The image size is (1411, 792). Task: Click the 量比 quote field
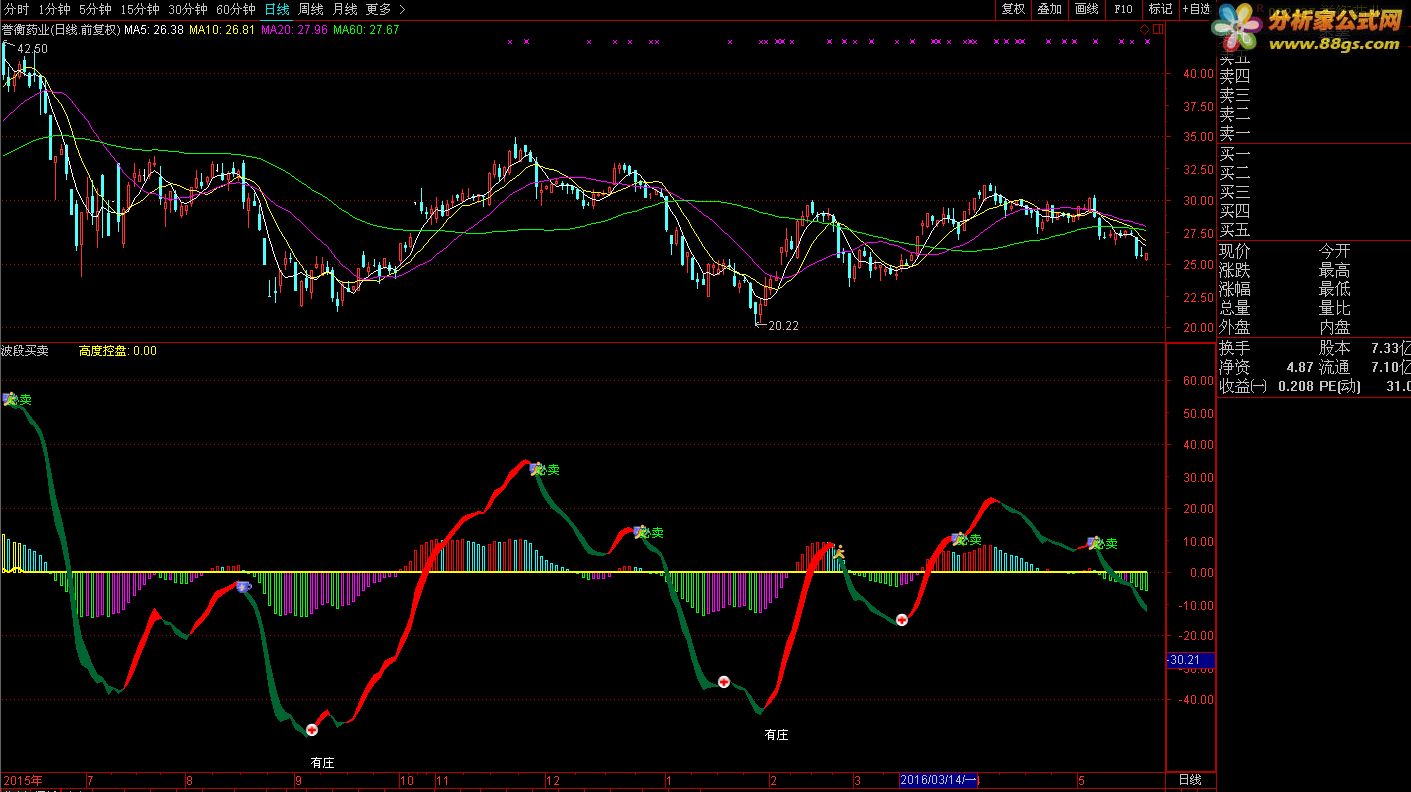[x=1335, y=308]
